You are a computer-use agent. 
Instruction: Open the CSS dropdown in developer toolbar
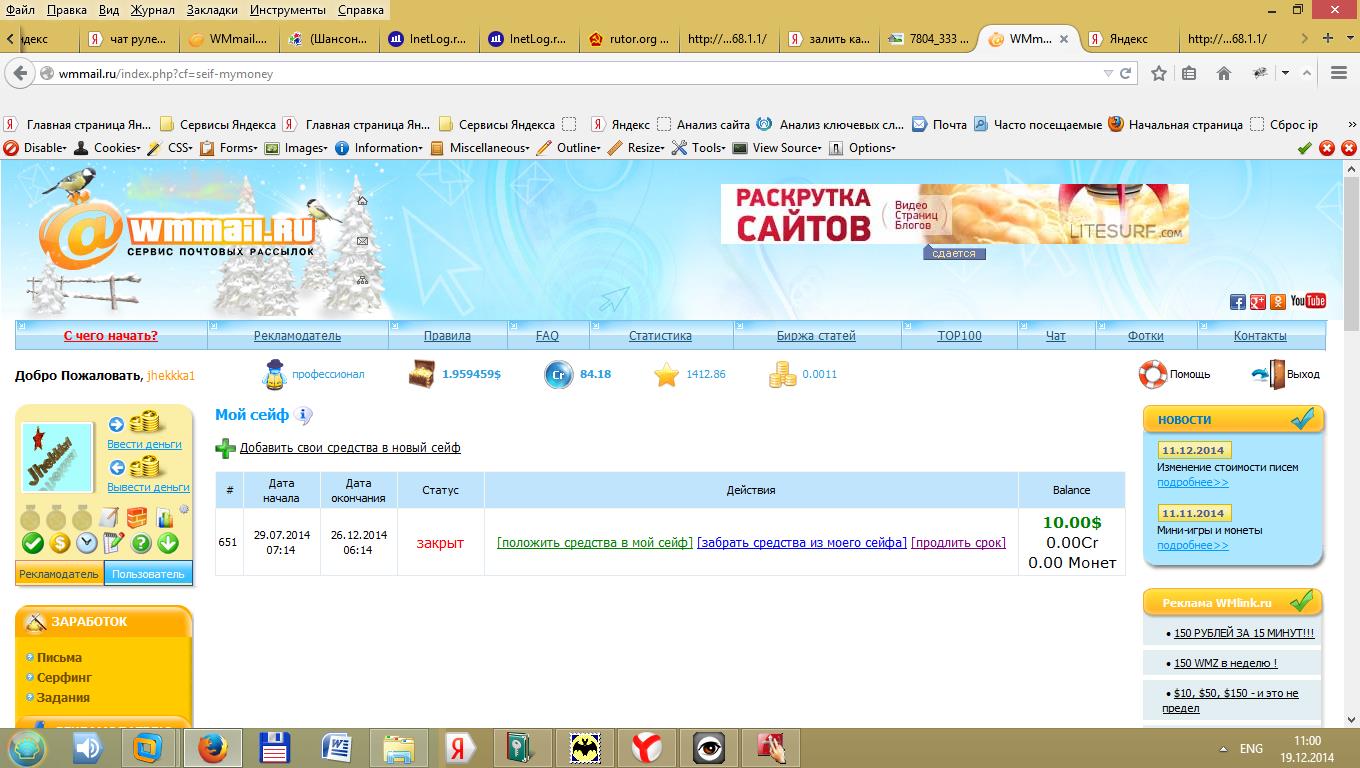(171, 148)
